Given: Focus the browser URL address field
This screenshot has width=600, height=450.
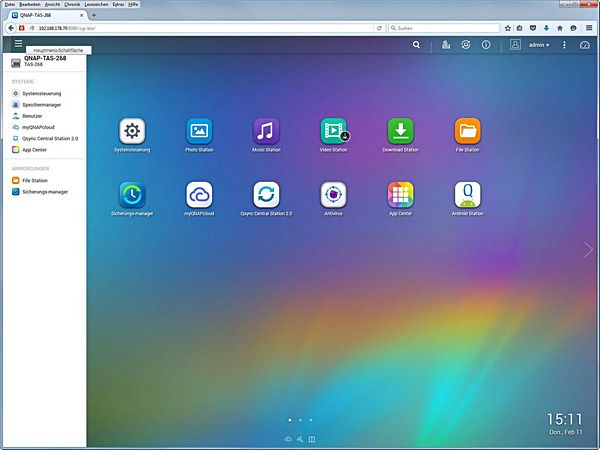Looking at the screenshot, I should 205,28.
